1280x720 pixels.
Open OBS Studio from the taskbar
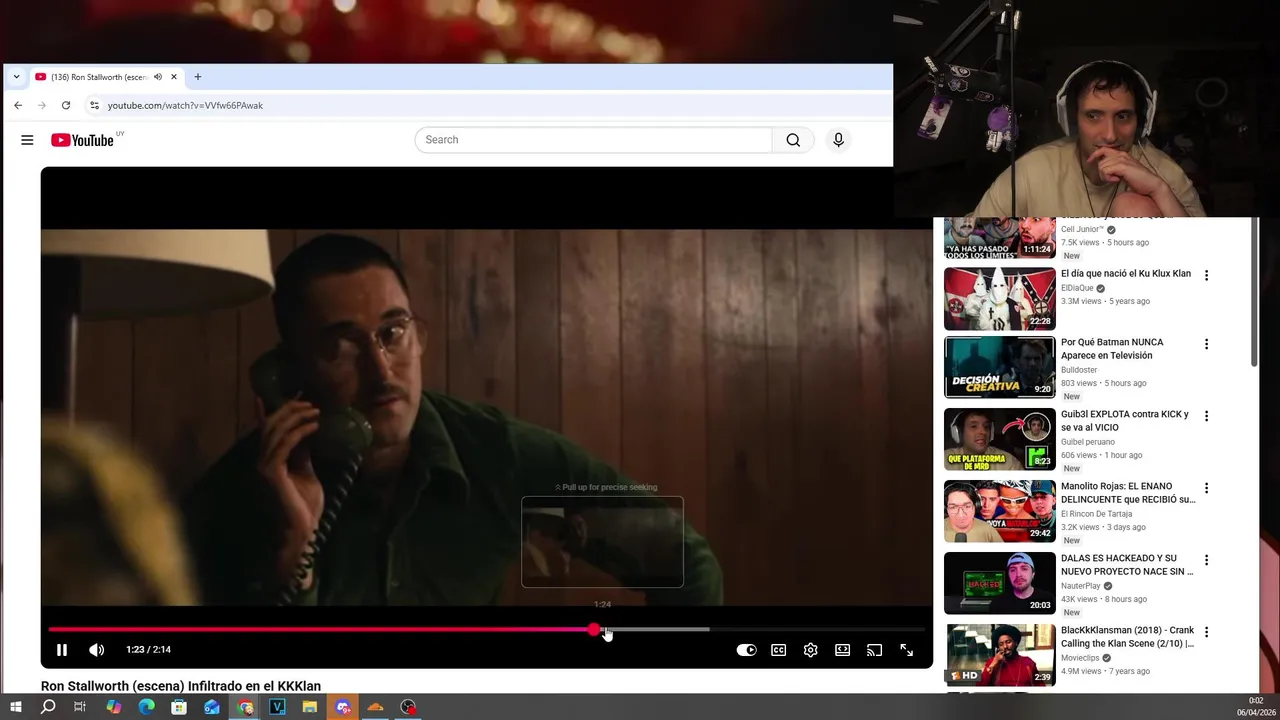click(408, 707)
